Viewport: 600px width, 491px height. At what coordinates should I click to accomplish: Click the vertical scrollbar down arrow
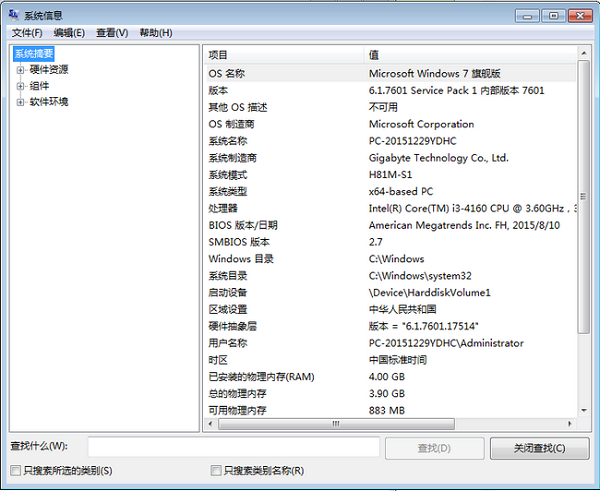pos(584,411)
